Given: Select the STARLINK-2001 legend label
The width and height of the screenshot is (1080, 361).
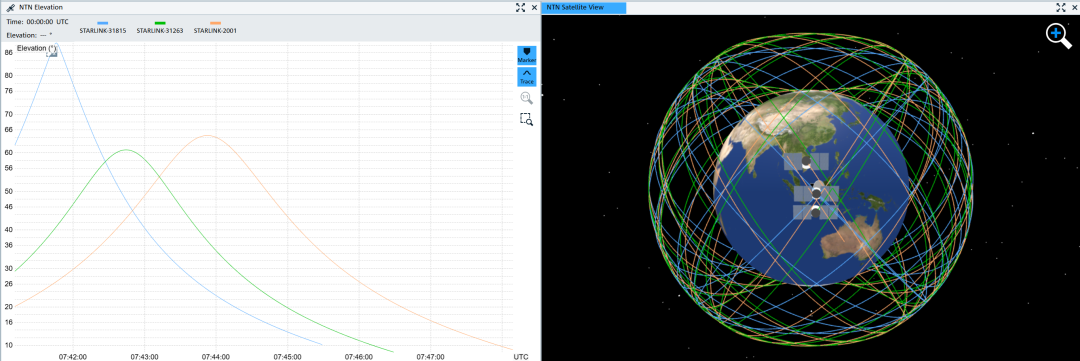Looking at the screenshot, I should tap(216, 31).
